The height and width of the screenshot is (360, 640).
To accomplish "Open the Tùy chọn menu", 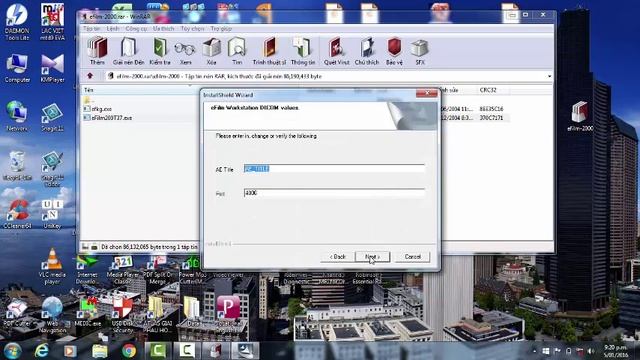I will (x=192, y=29).
